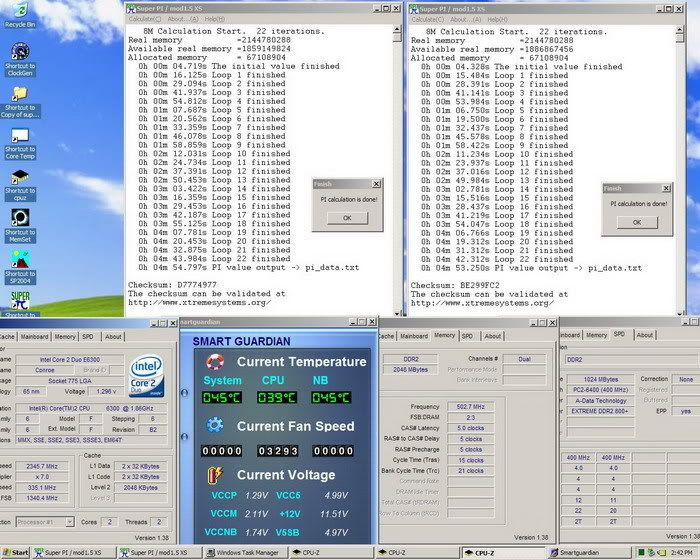Image resolution: width=700 pixels, height=560 pixels.
Task: Open the Help(H) menu in the BE299FC2 Super PI window
Action: pyautogui.click(x=497, y=20)
